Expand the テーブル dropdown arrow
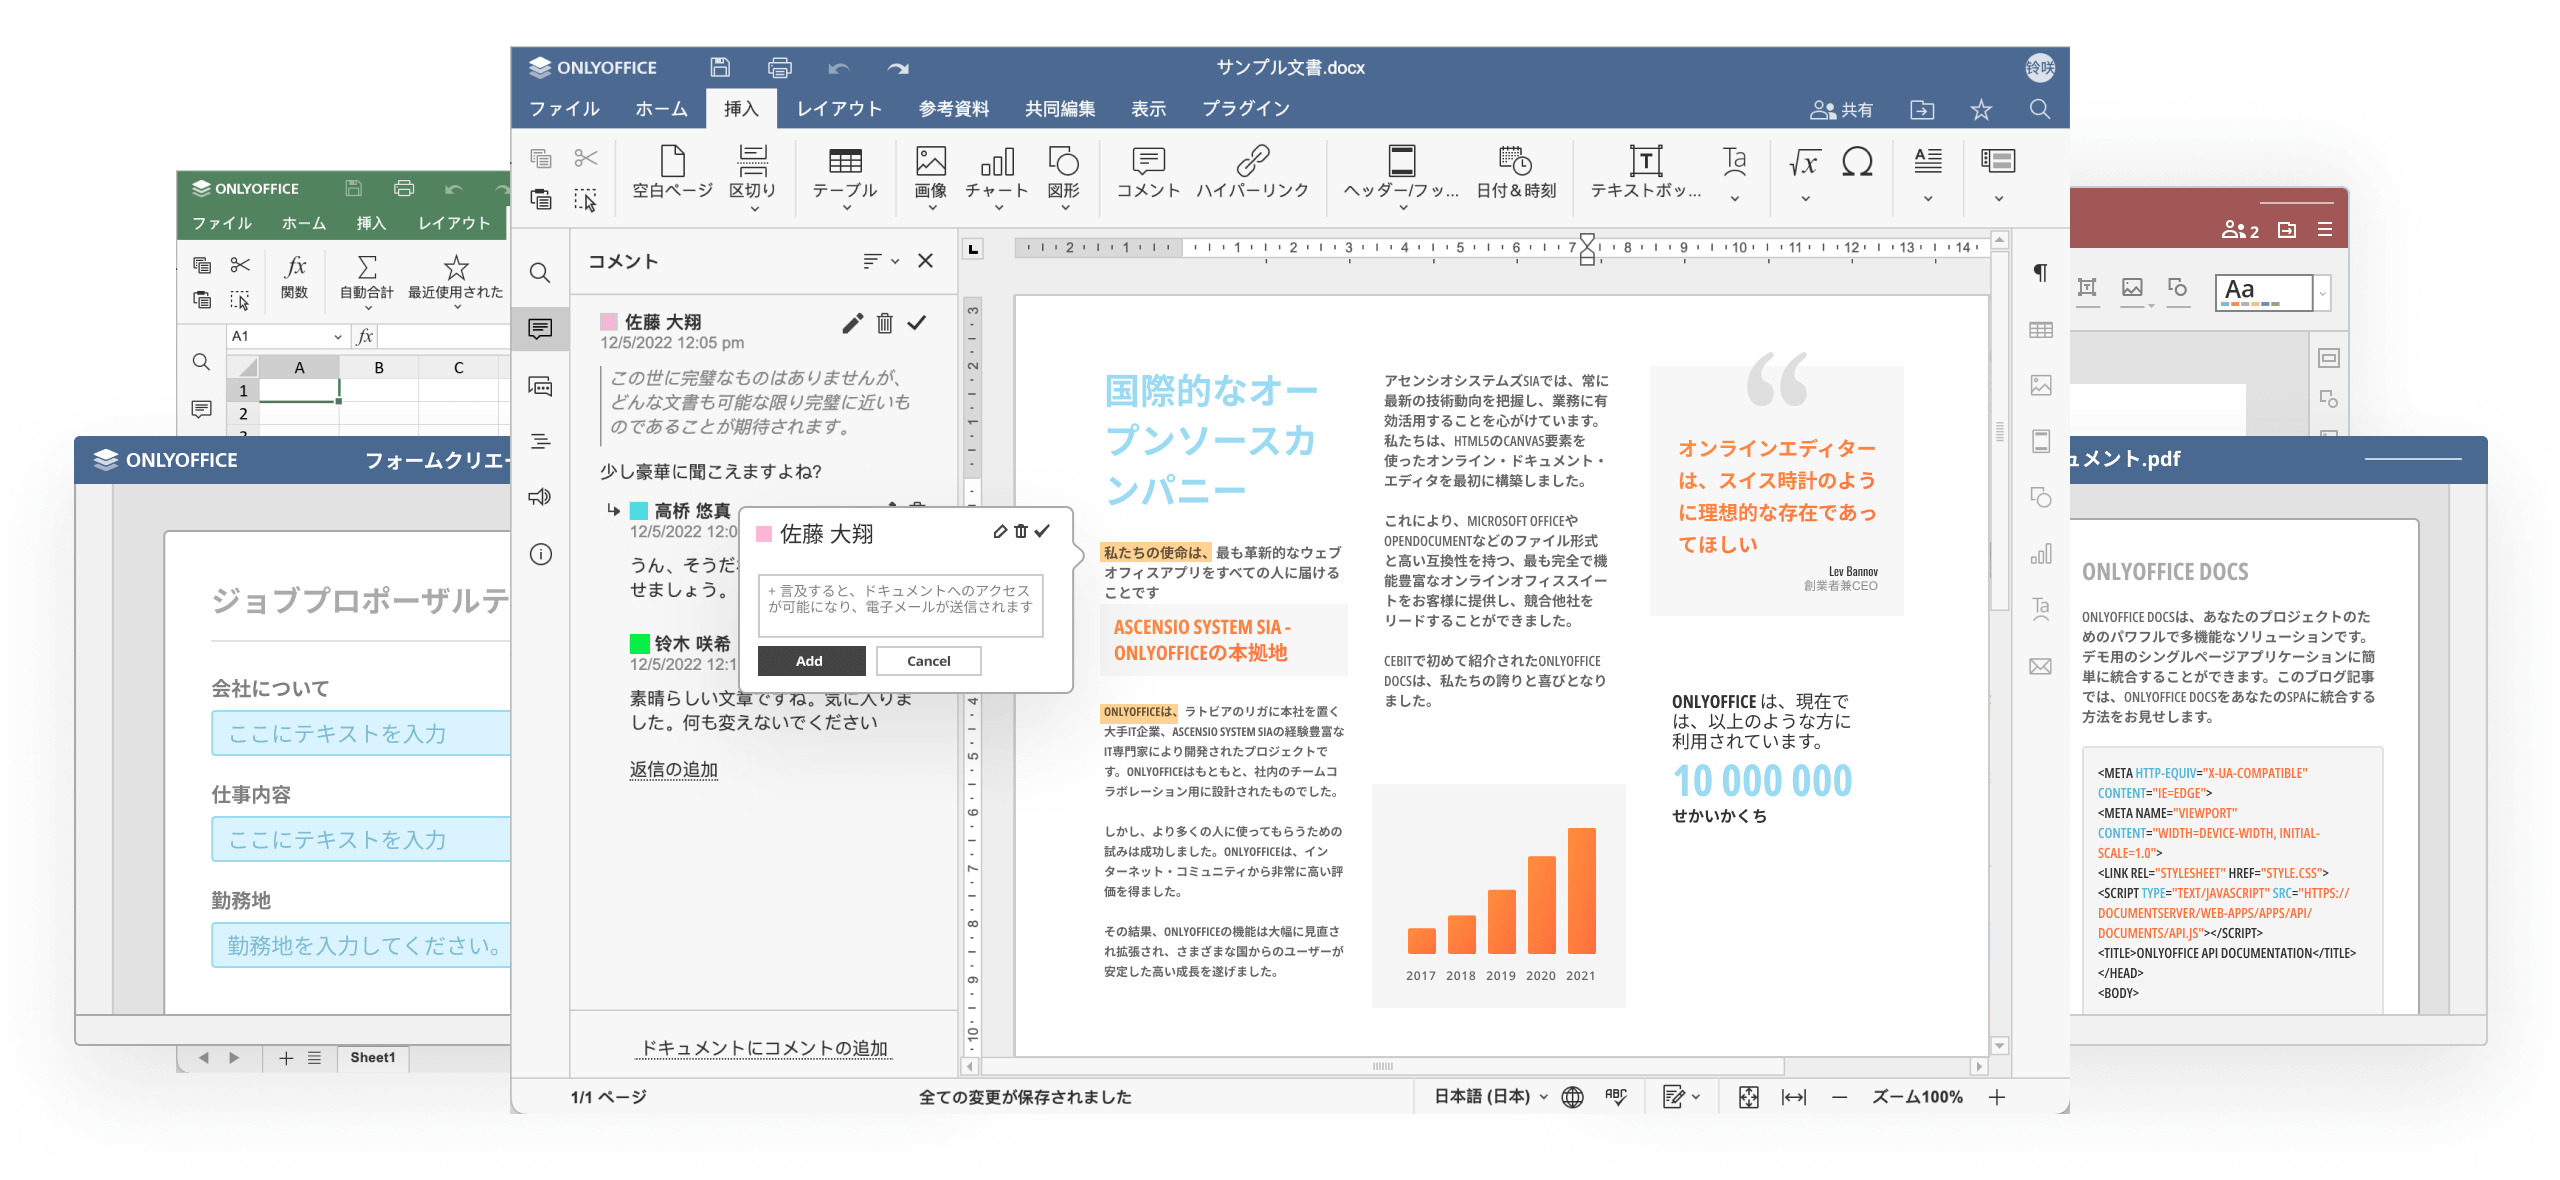Viewport: 2560px width, 1180px height. tap(845, 208)
